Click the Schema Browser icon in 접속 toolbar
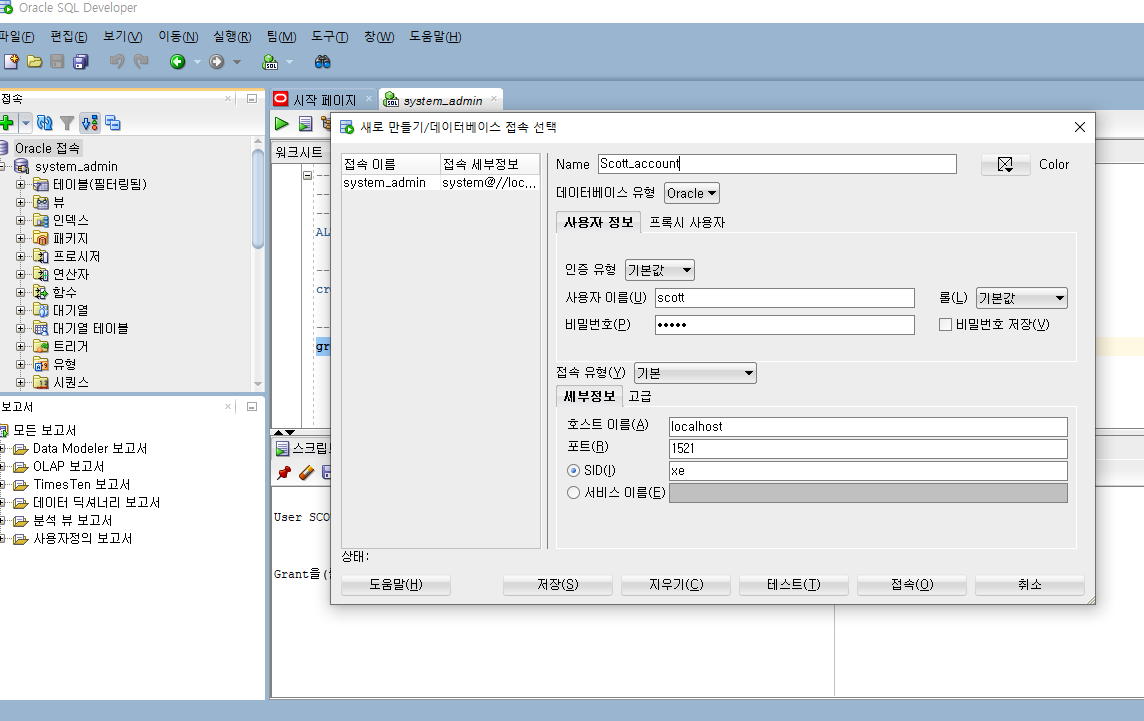The width and height of the screenshot is (1144, 721). 90,123
